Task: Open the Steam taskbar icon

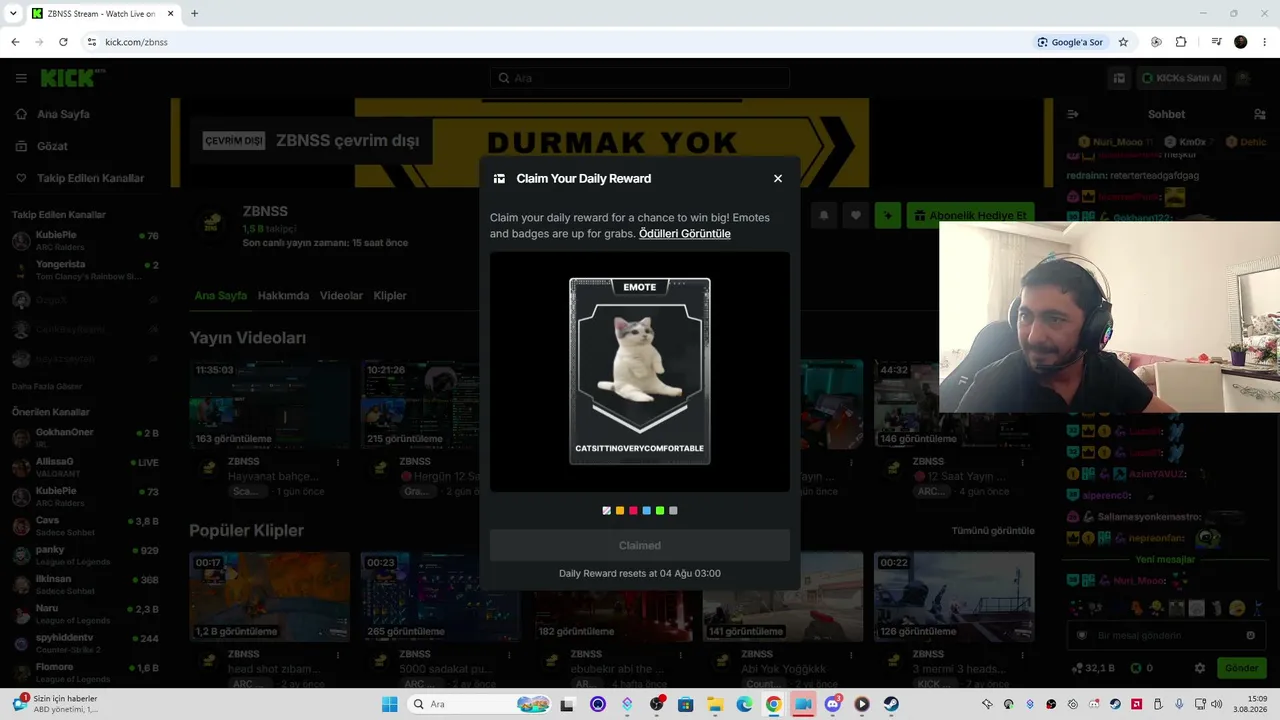Action: pos(891,704)
